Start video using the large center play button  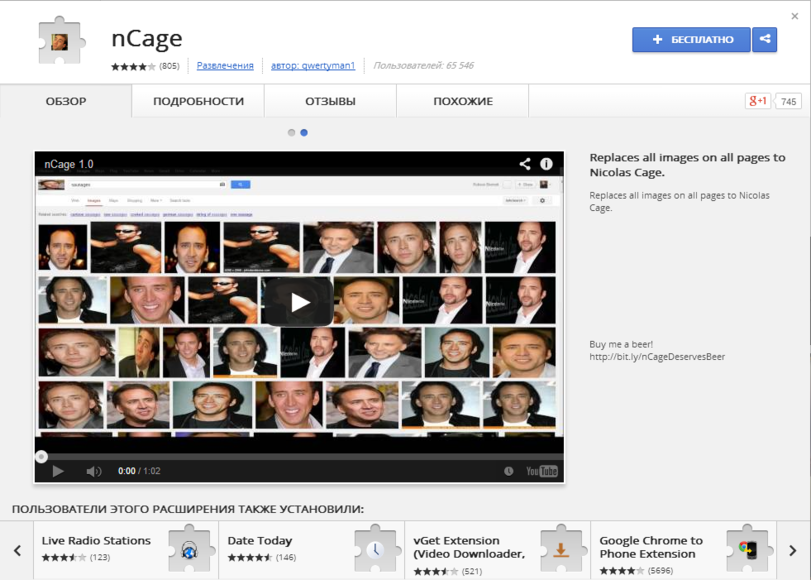pos(299,302)
